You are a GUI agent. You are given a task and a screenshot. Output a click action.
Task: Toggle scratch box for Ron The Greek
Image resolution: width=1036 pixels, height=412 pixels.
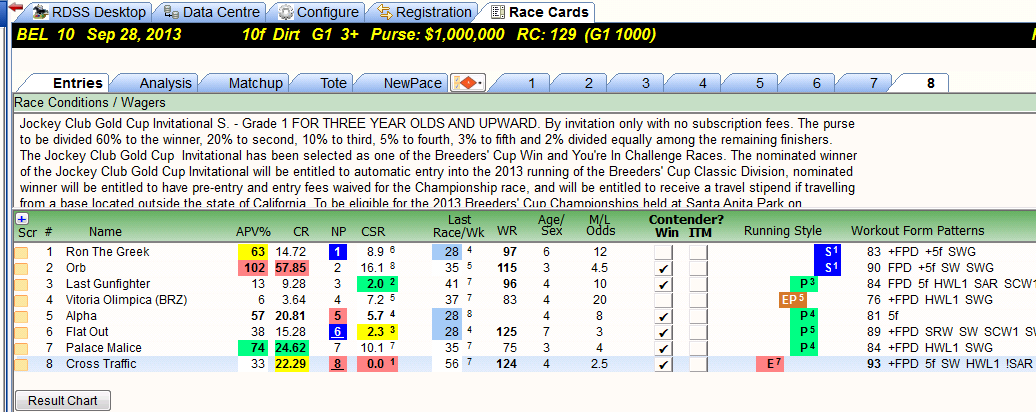click(22, 252)
